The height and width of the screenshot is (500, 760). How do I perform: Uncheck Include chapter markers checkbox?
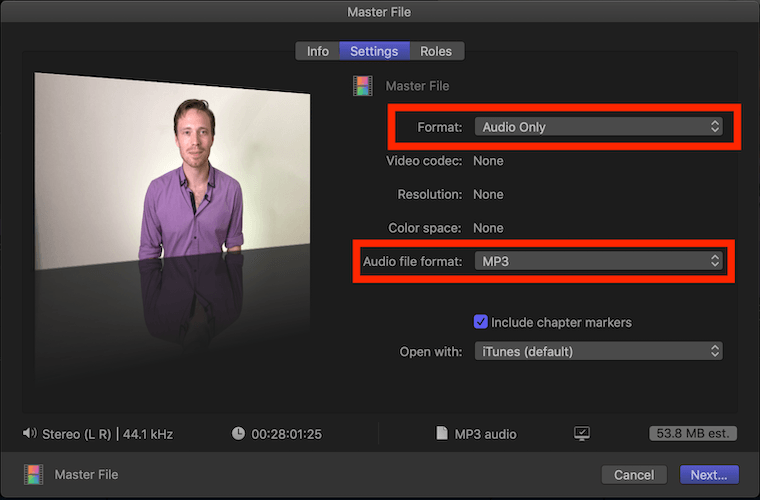pyautogui.click(x=480, y=322)
